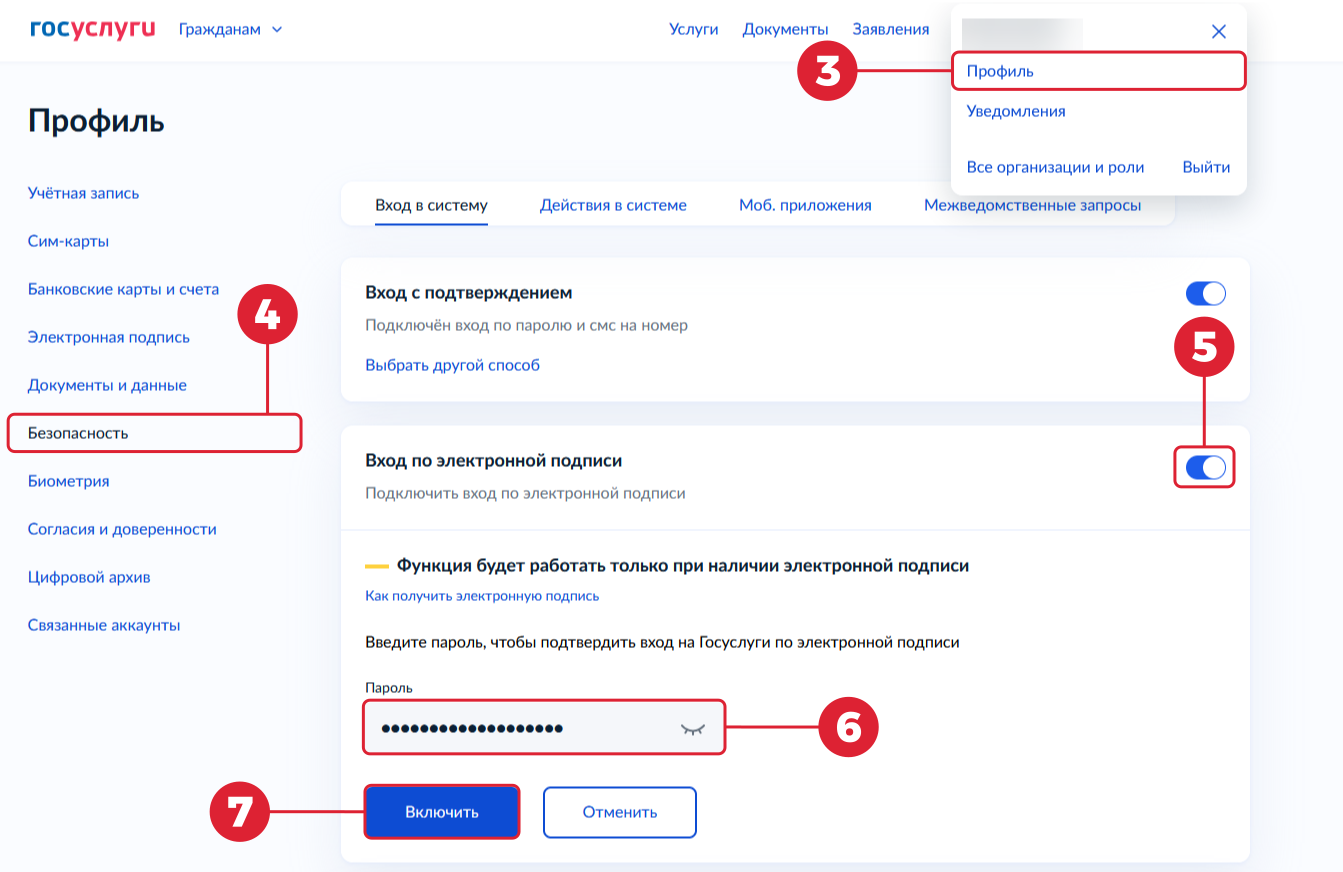Toggle Вход с подтверждением switch
This screenshot has width=1343, height=872.
point(1205,293)
